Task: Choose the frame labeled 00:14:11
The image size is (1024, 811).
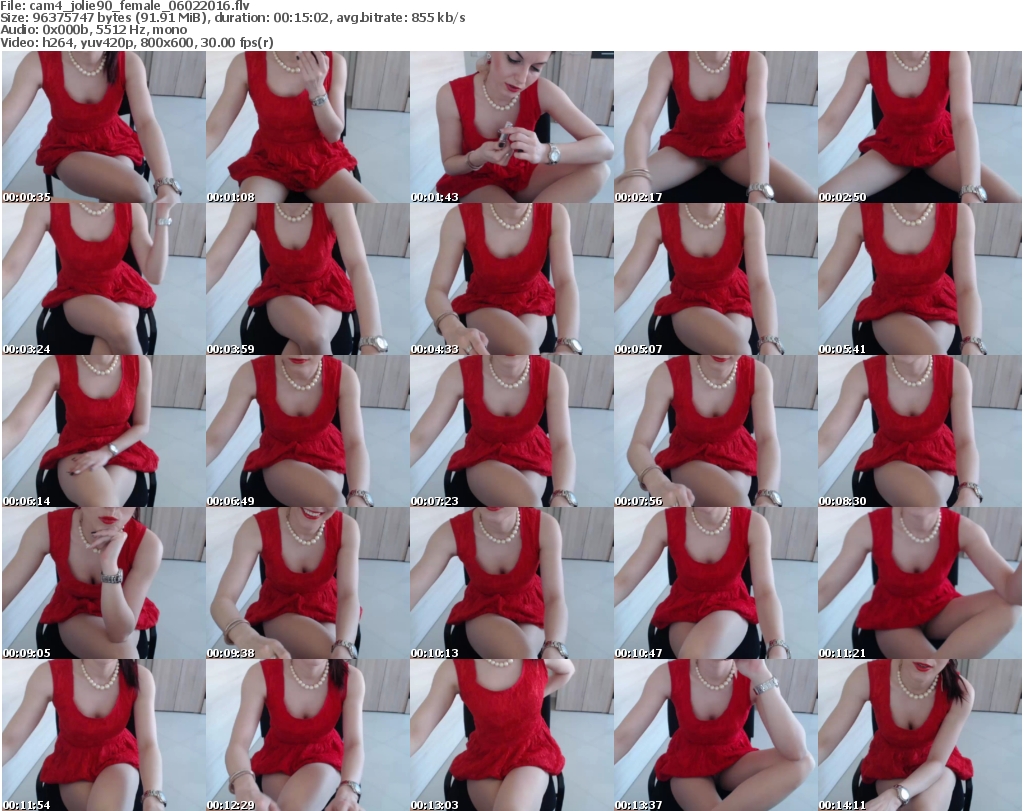Action: [x=920, y=735]
